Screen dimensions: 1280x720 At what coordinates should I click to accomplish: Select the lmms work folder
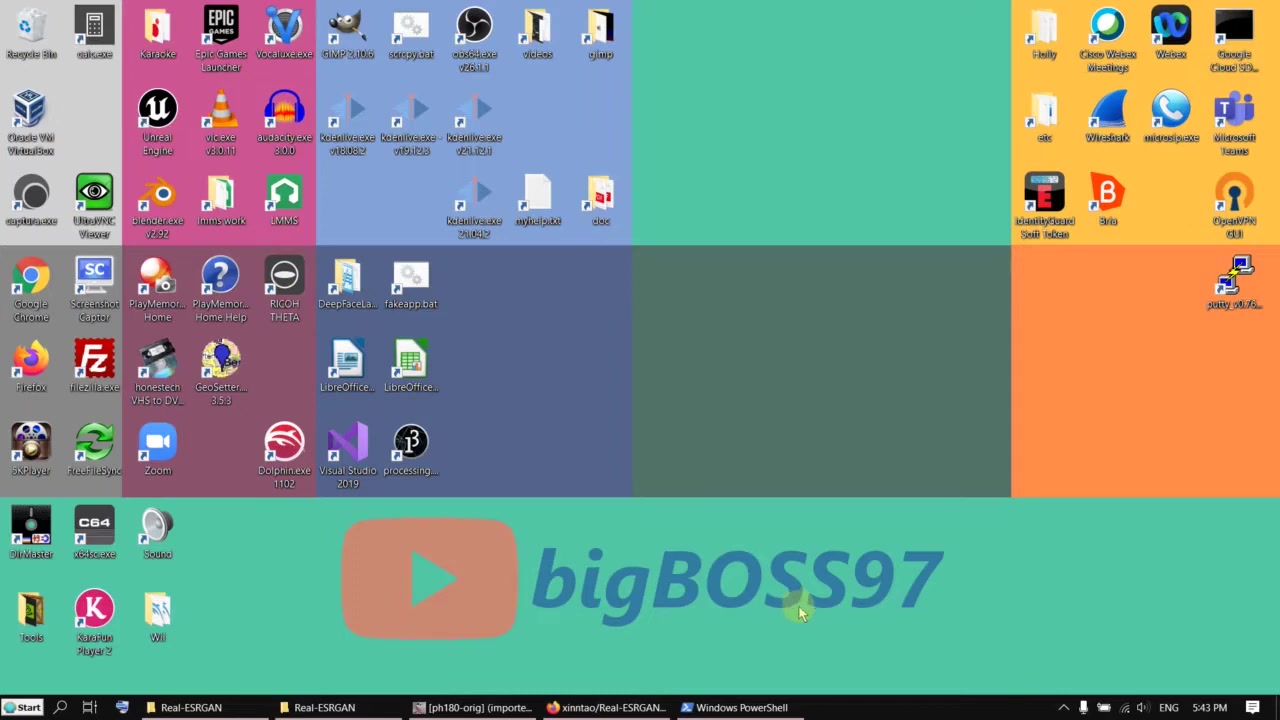pyautogui.click(x=221, y=201)
